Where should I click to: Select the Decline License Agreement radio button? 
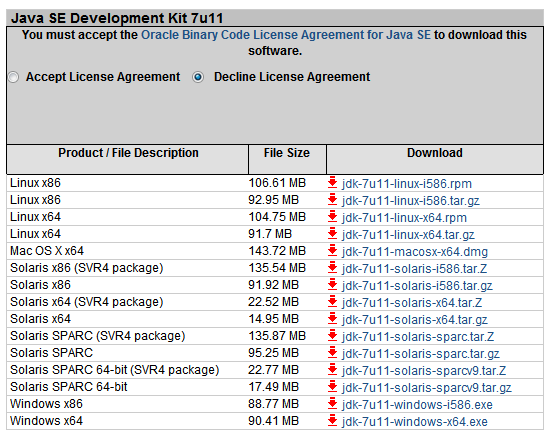[x=198, y=77]
